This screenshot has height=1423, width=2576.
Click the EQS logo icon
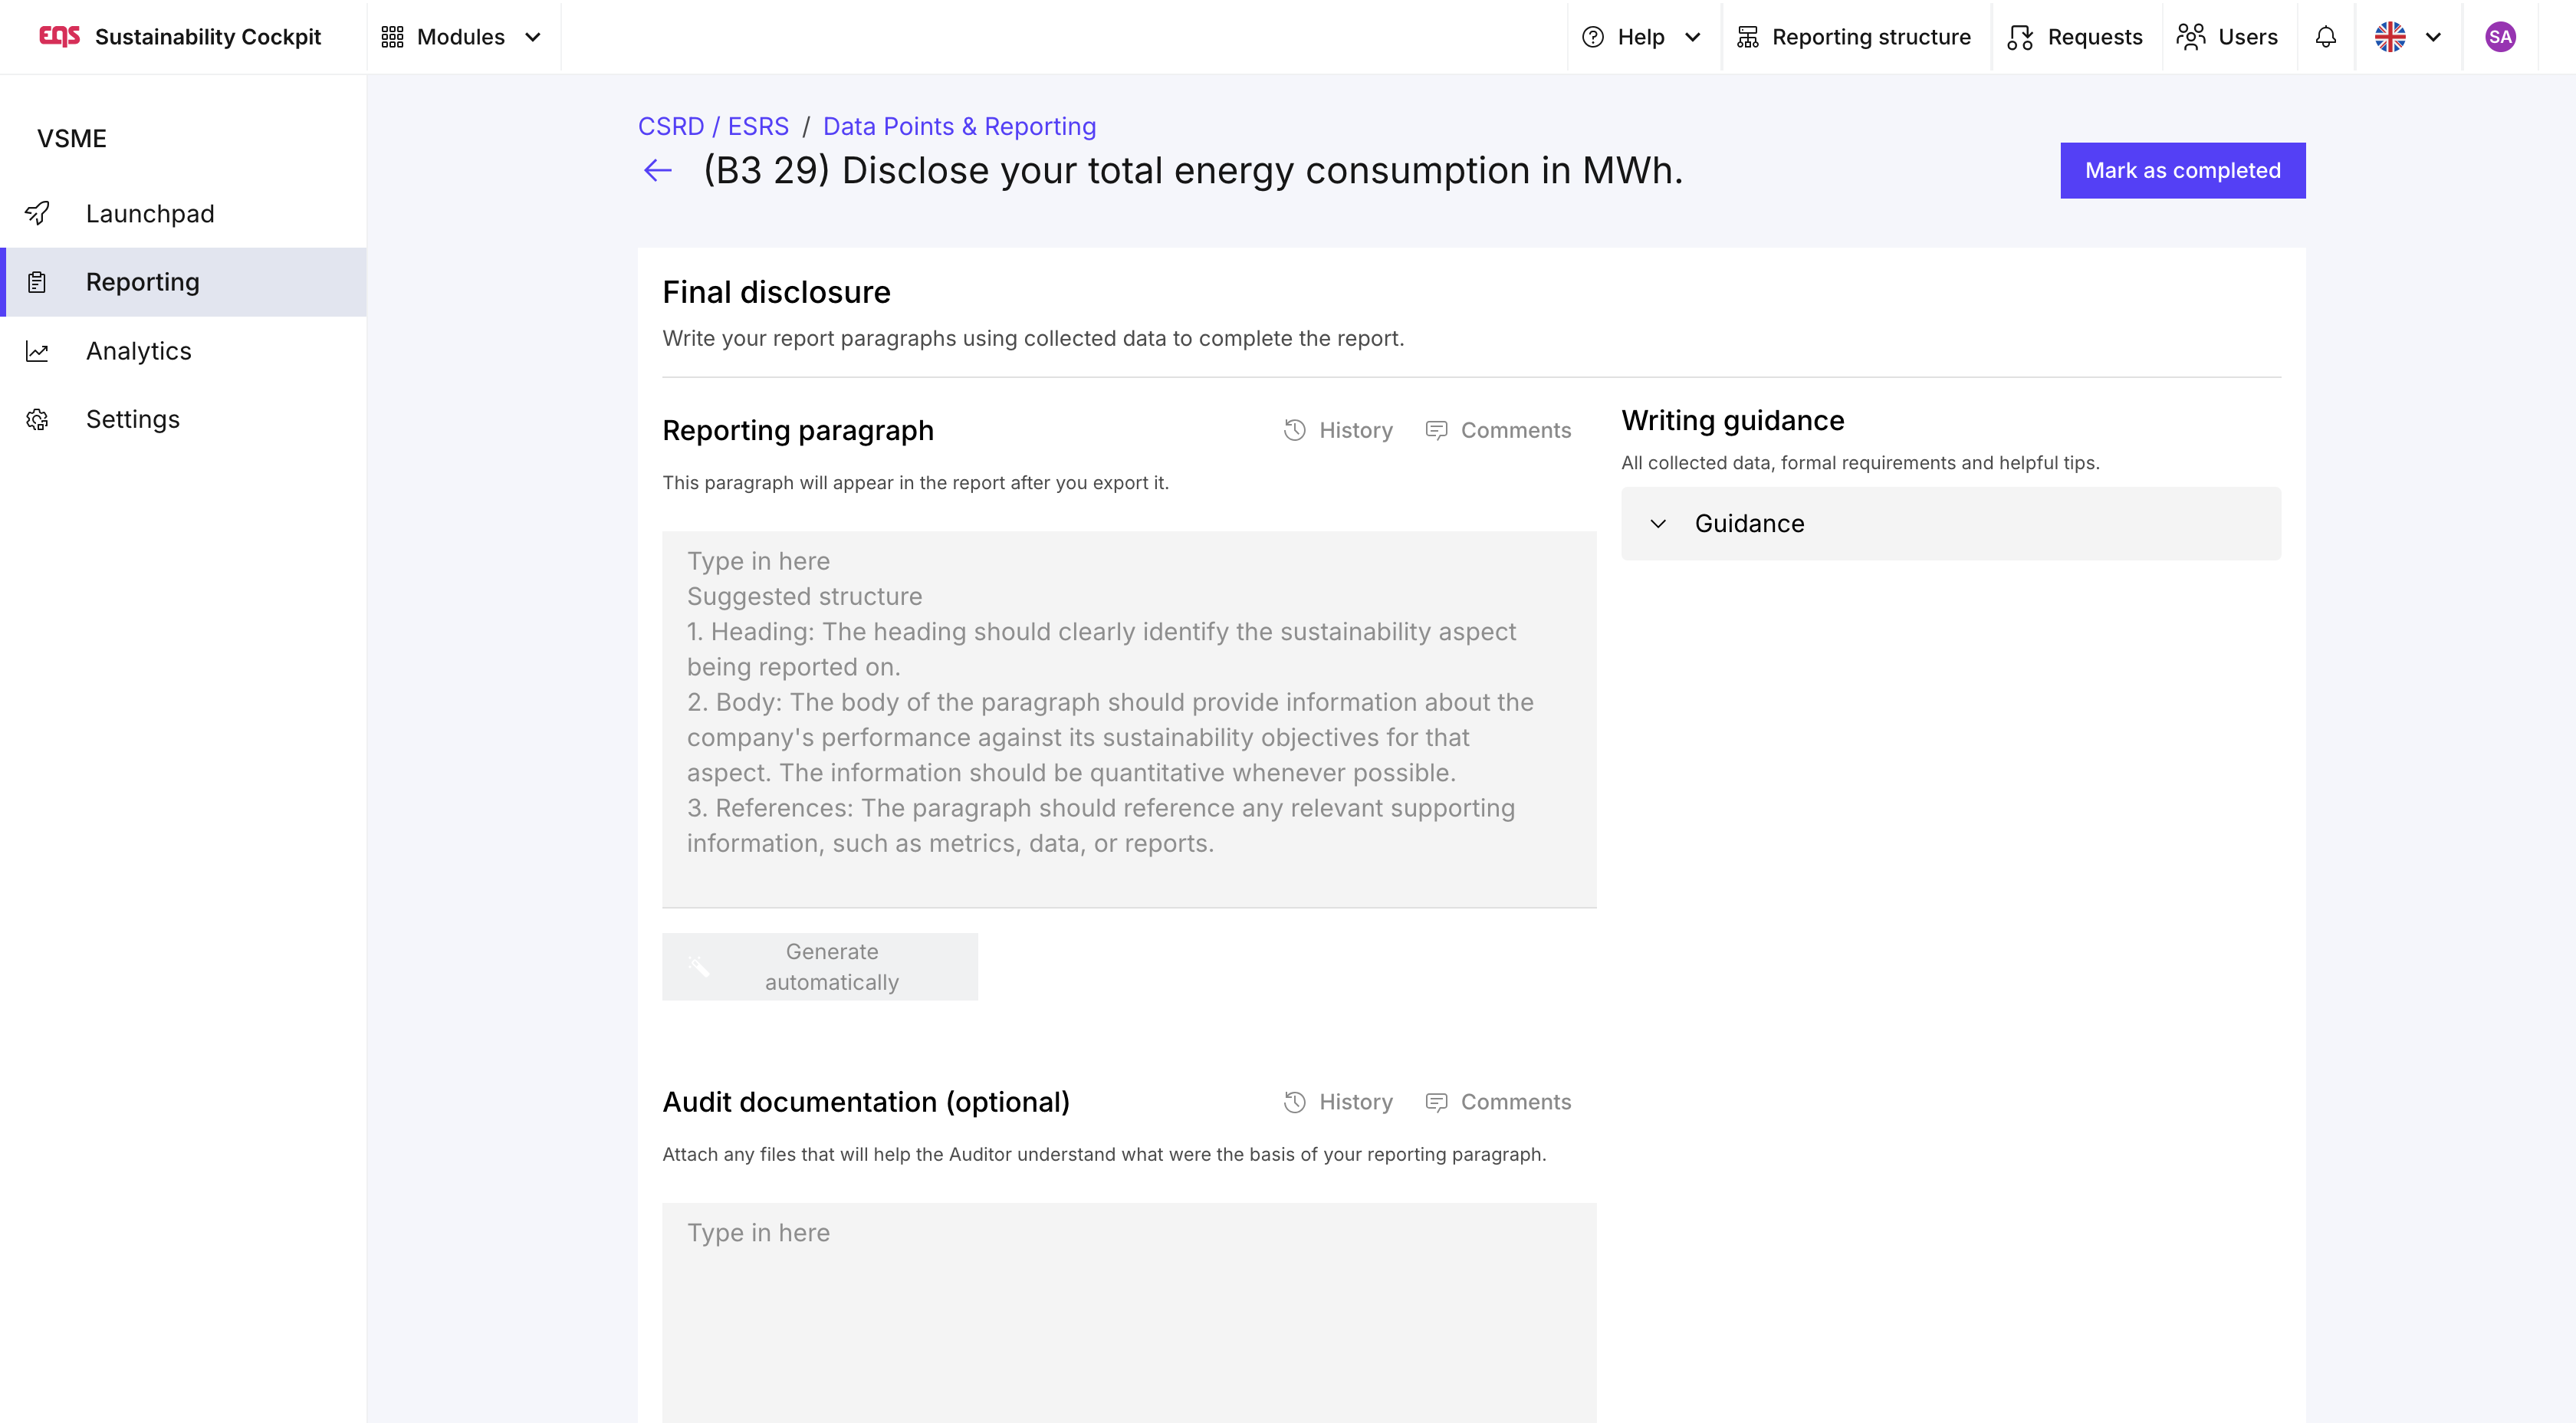pyautogui.click(x=59, y=37)
